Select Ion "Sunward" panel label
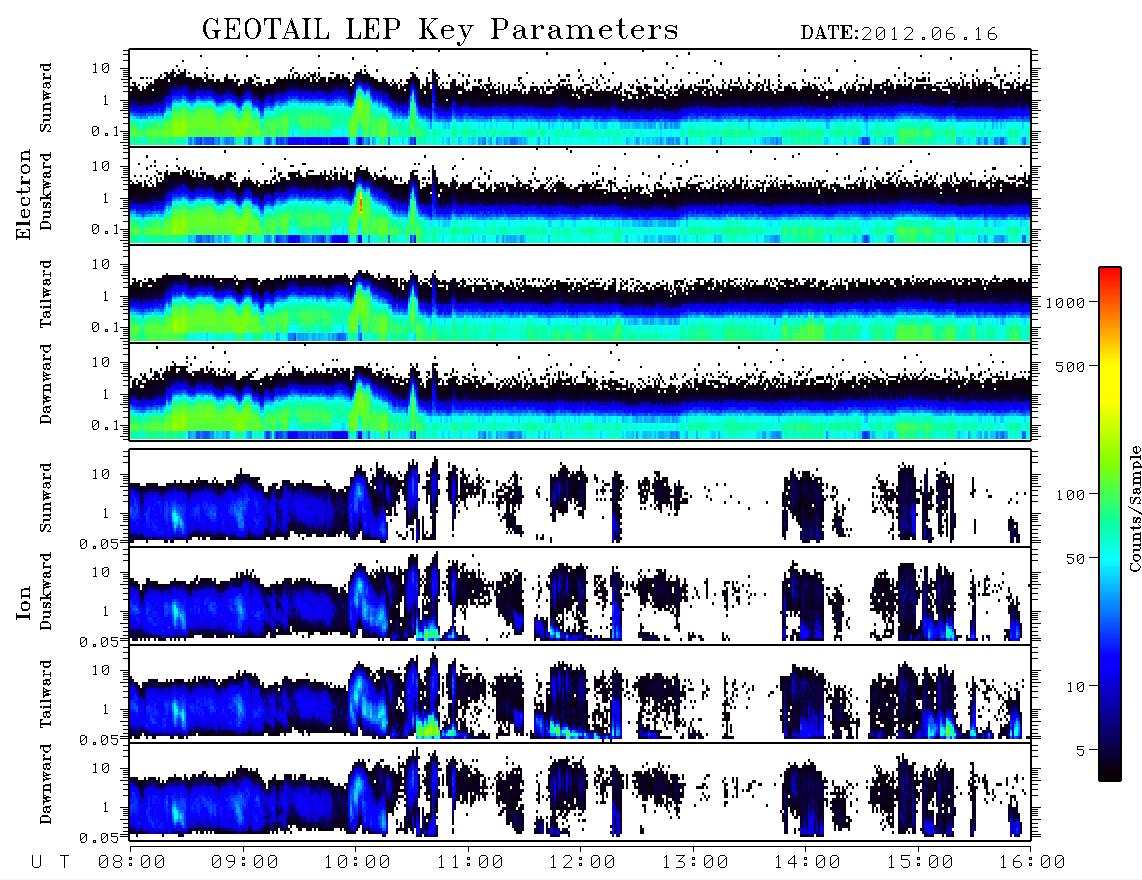 (x=46, y=498)
